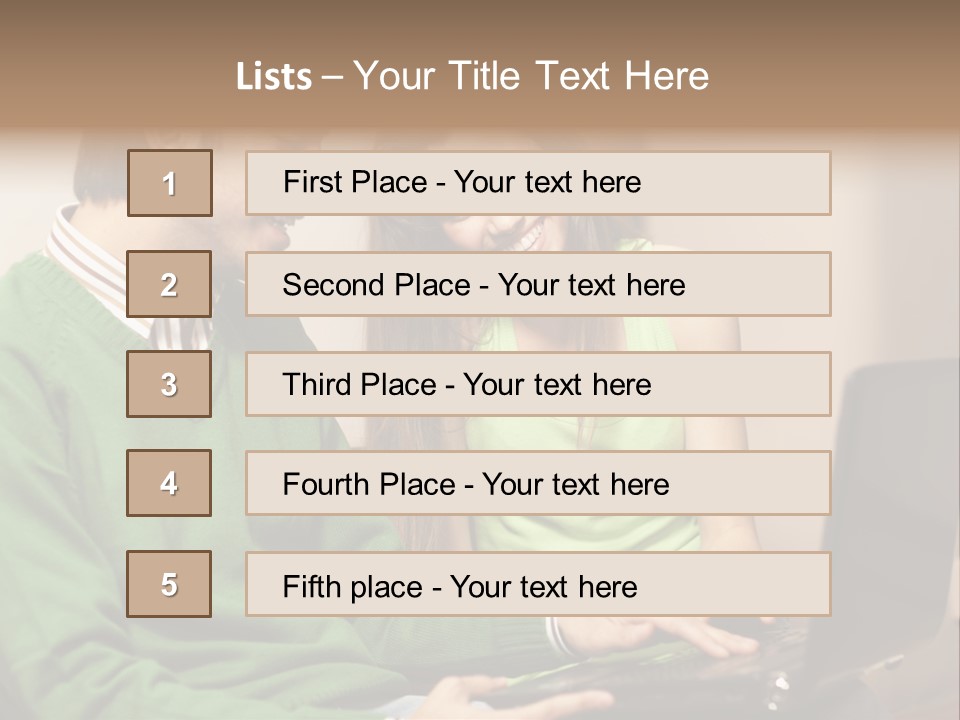
Task: Click the number 1 box
Action: (x=169, y=183)
